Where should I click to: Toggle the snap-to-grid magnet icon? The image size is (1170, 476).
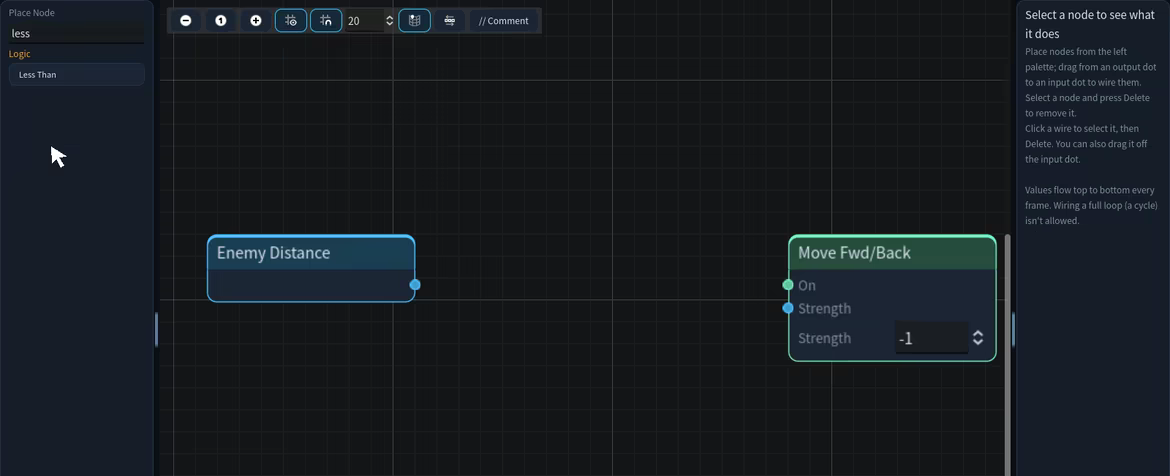click(x=326, y=21)
